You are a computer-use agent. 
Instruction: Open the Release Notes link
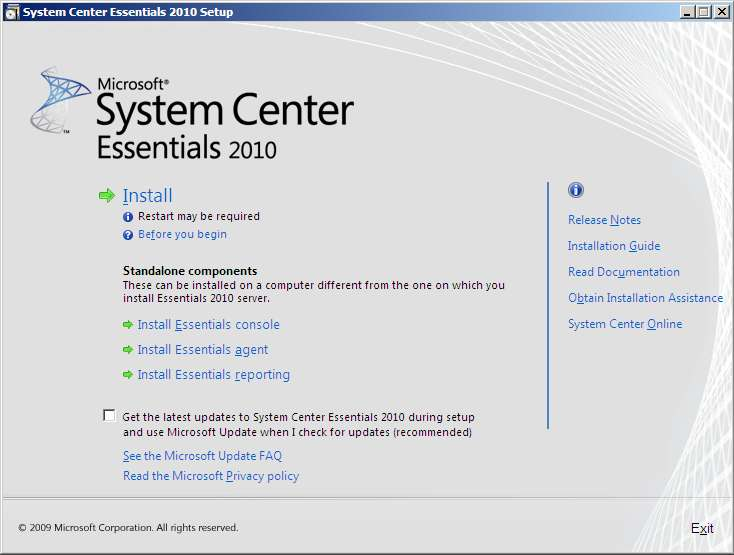click(x=604, y=220)
